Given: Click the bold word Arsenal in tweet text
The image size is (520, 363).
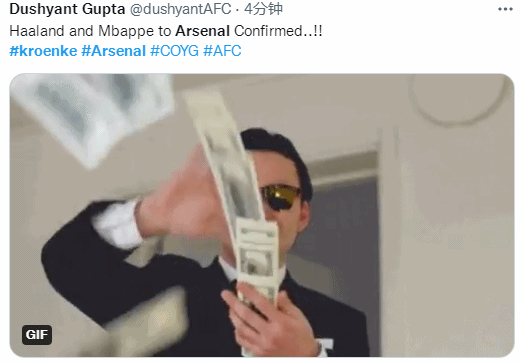Looking at the screenshot, I should point(202,31).
